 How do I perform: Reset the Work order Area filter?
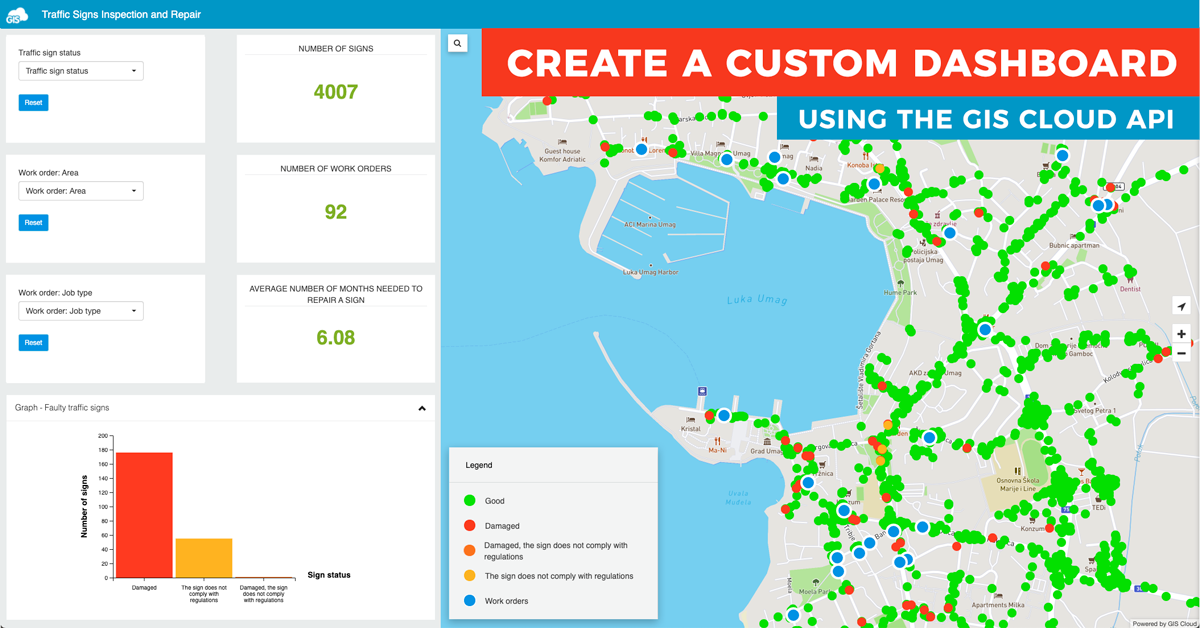pyautogui.click(x=33, y=223)
